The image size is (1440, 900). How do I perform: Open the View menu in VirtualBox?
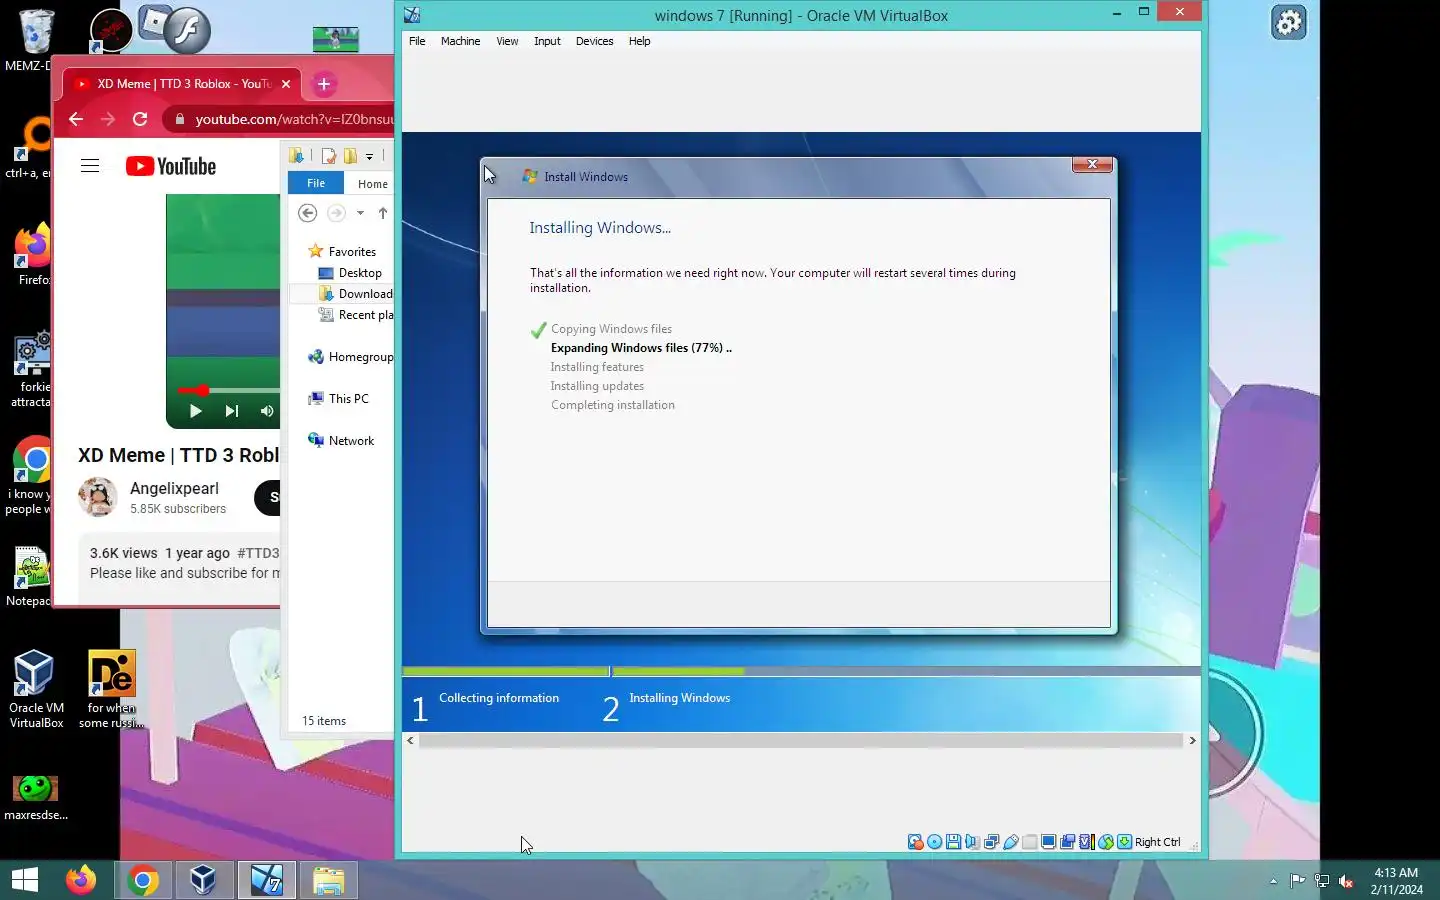point(507,41)
